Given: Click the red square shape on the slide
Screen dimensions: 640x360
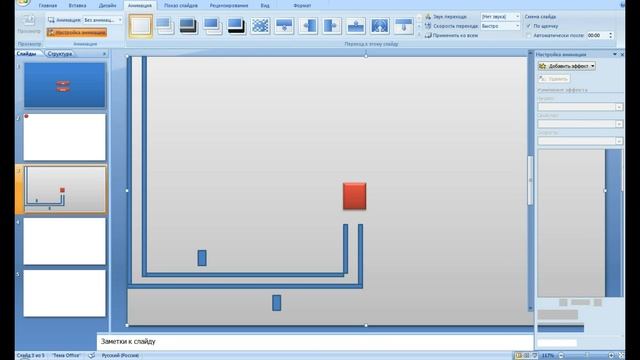Looking at the screenshot, I should pyautogui.click(x=355, y=196).
